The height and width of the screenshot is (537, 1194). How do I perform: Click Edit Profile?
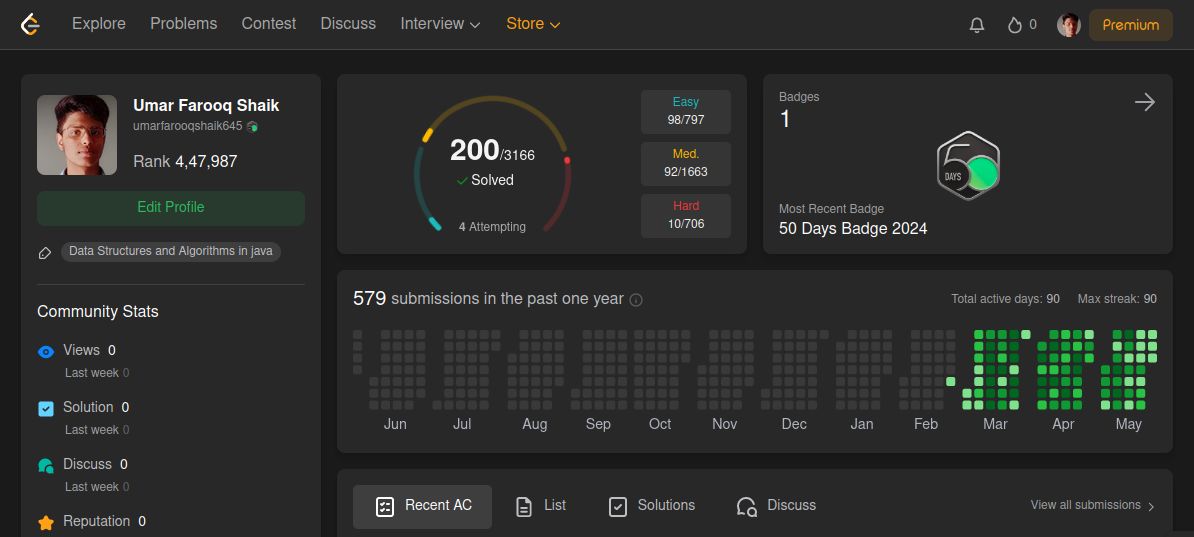pyautogui.click(x=171, y=208)
